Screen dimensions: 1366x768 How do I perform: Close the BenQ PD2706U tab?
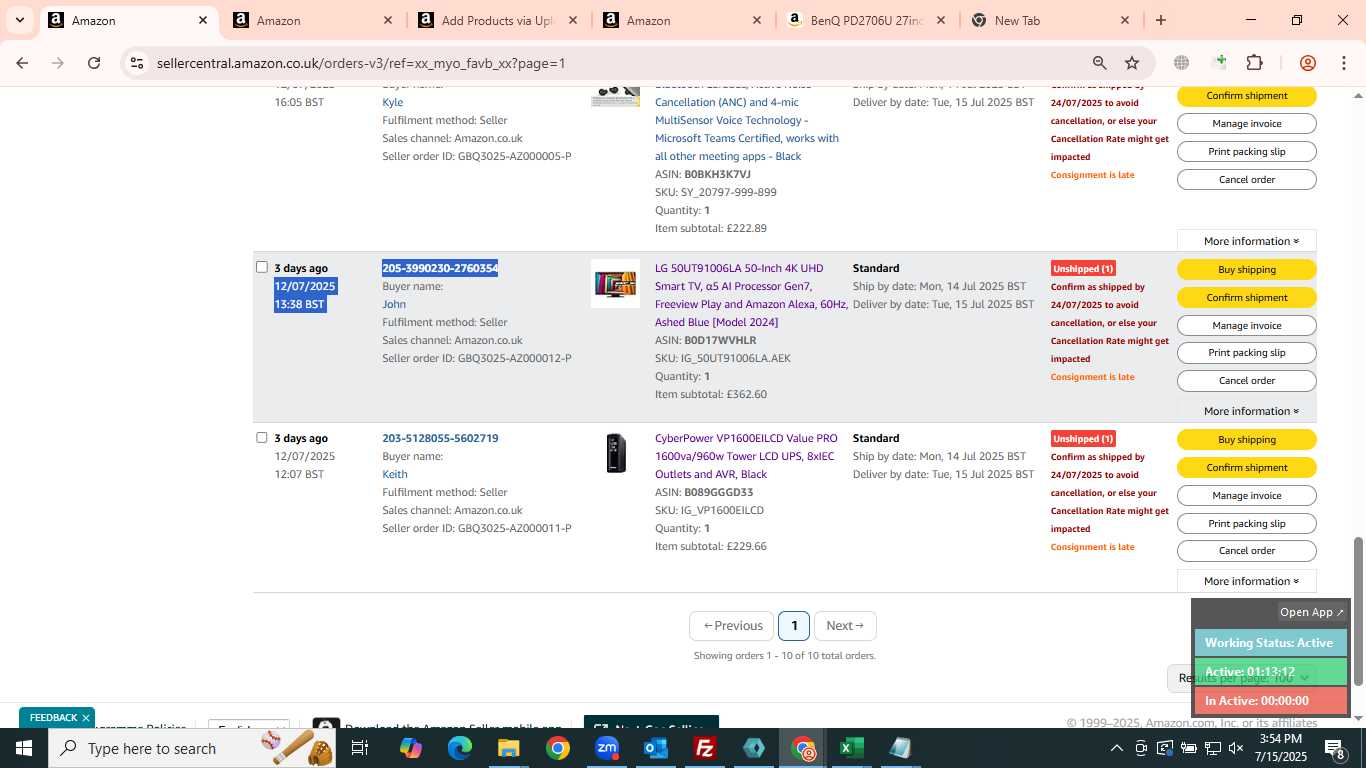(x=940, y=20)
